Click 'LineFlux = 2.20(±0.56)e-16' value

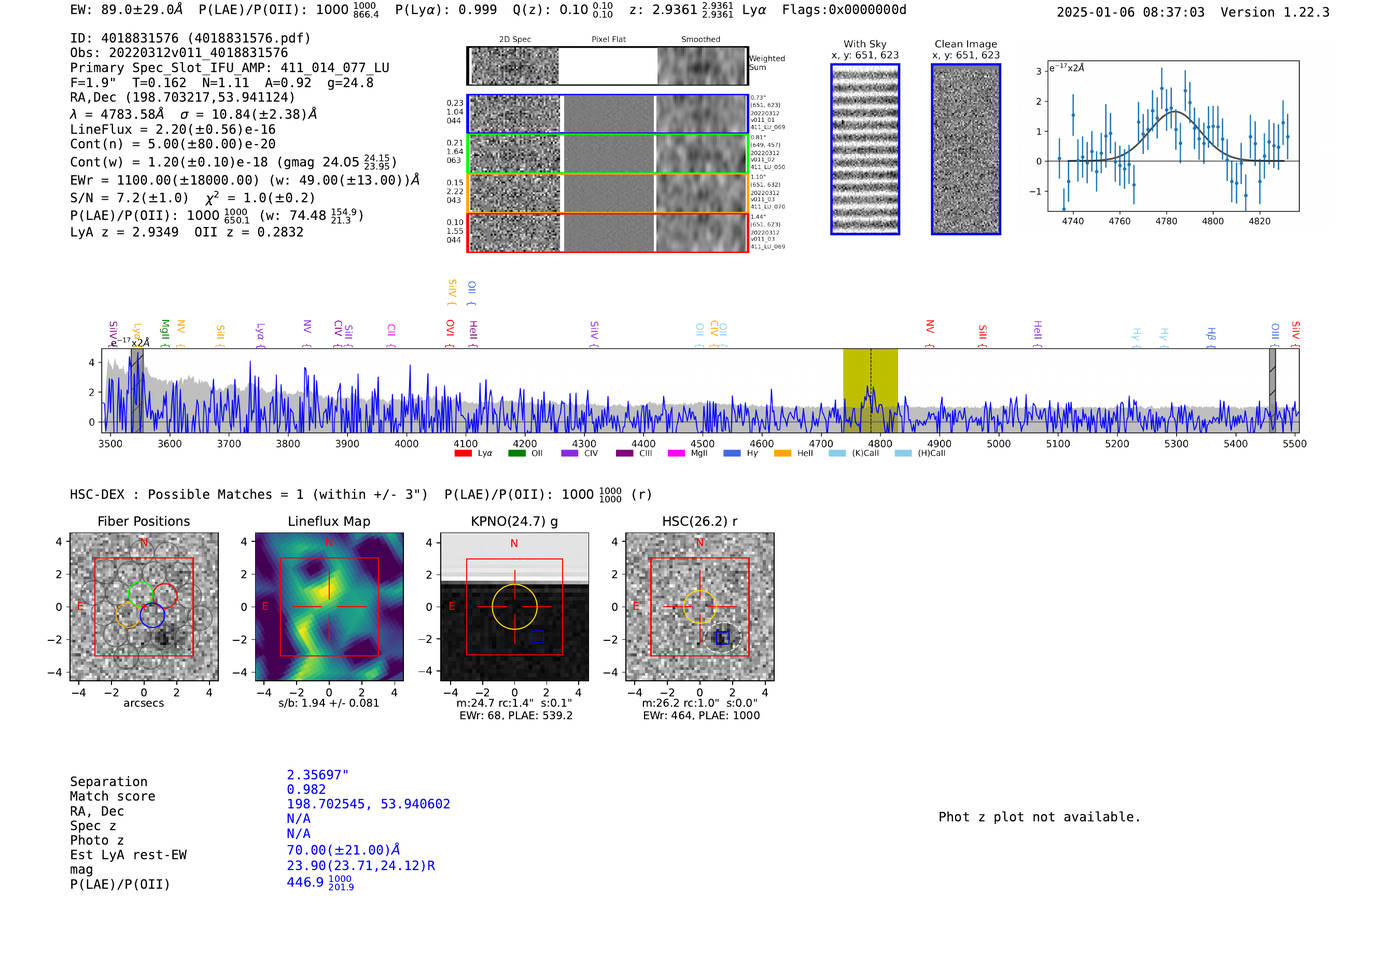coord(173,129)
